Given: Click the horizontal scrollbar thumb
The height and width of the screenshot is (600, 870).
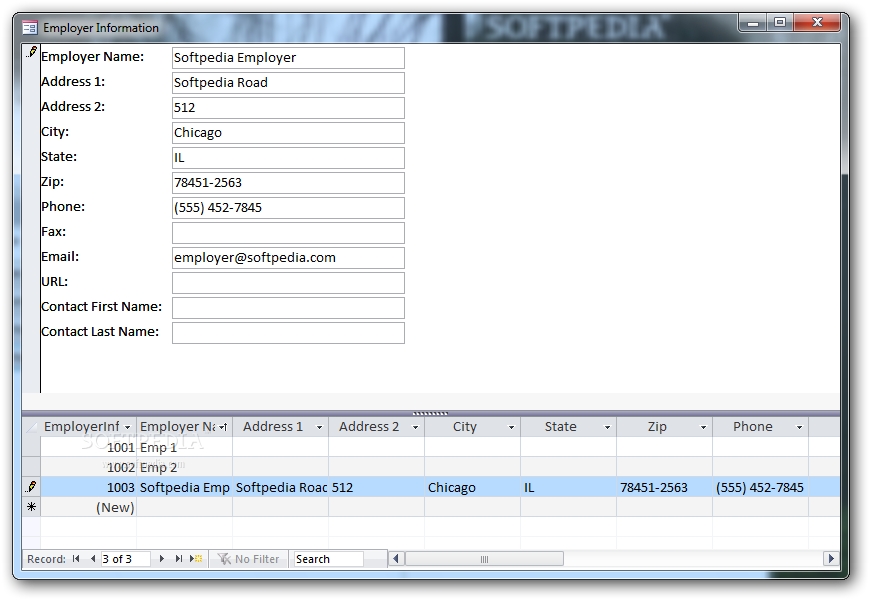Looking at the screenshot, I should pos(484,559).
